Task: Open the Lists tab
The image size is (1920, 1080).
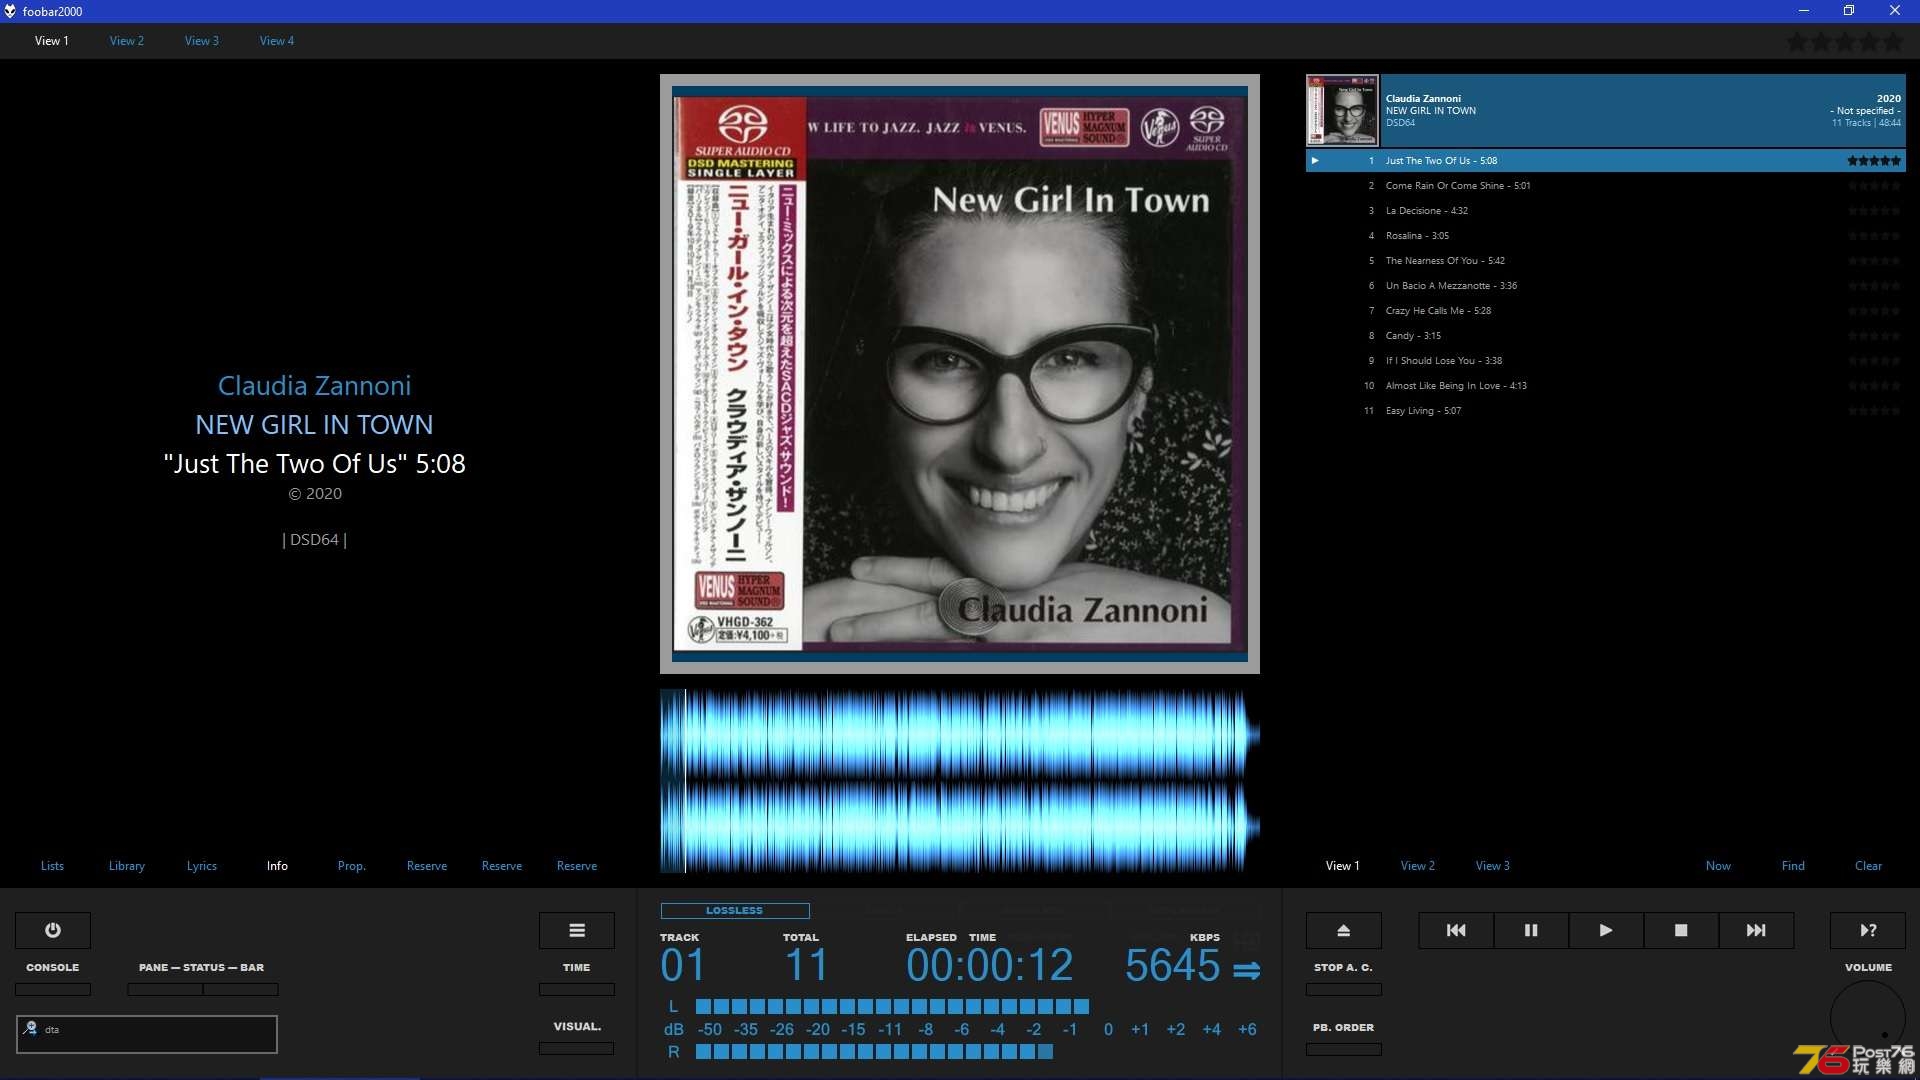Action: 52,866
